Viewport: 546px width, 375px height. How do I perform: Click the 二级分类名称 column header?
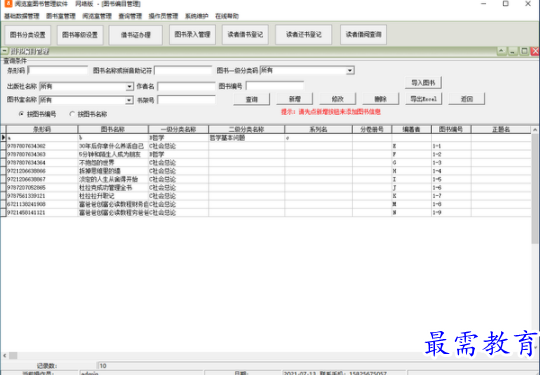tap(247, 130)
